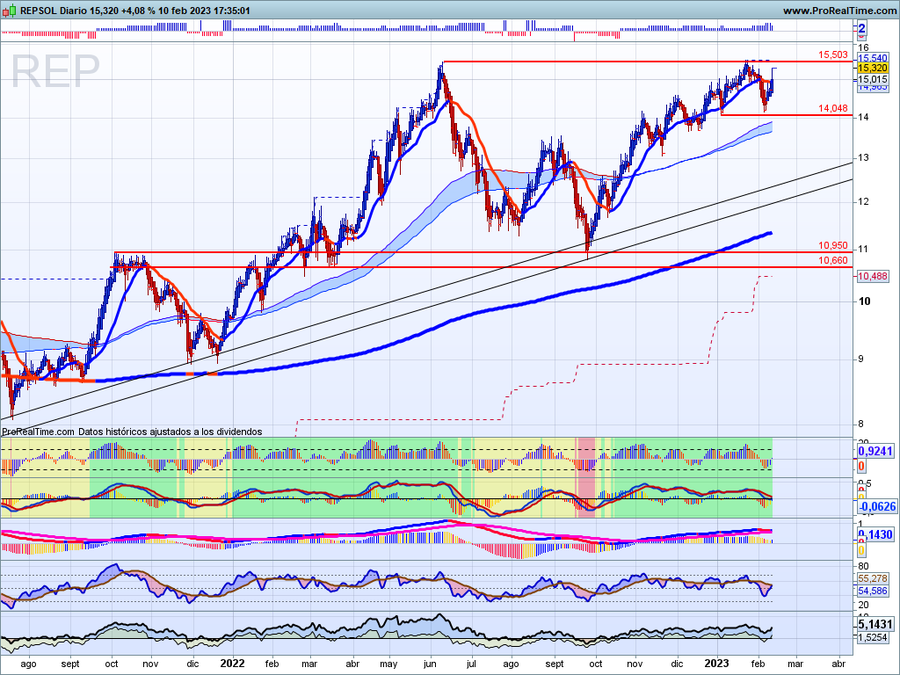Select the red 10,950 horizontal line label

pos(833,246)
